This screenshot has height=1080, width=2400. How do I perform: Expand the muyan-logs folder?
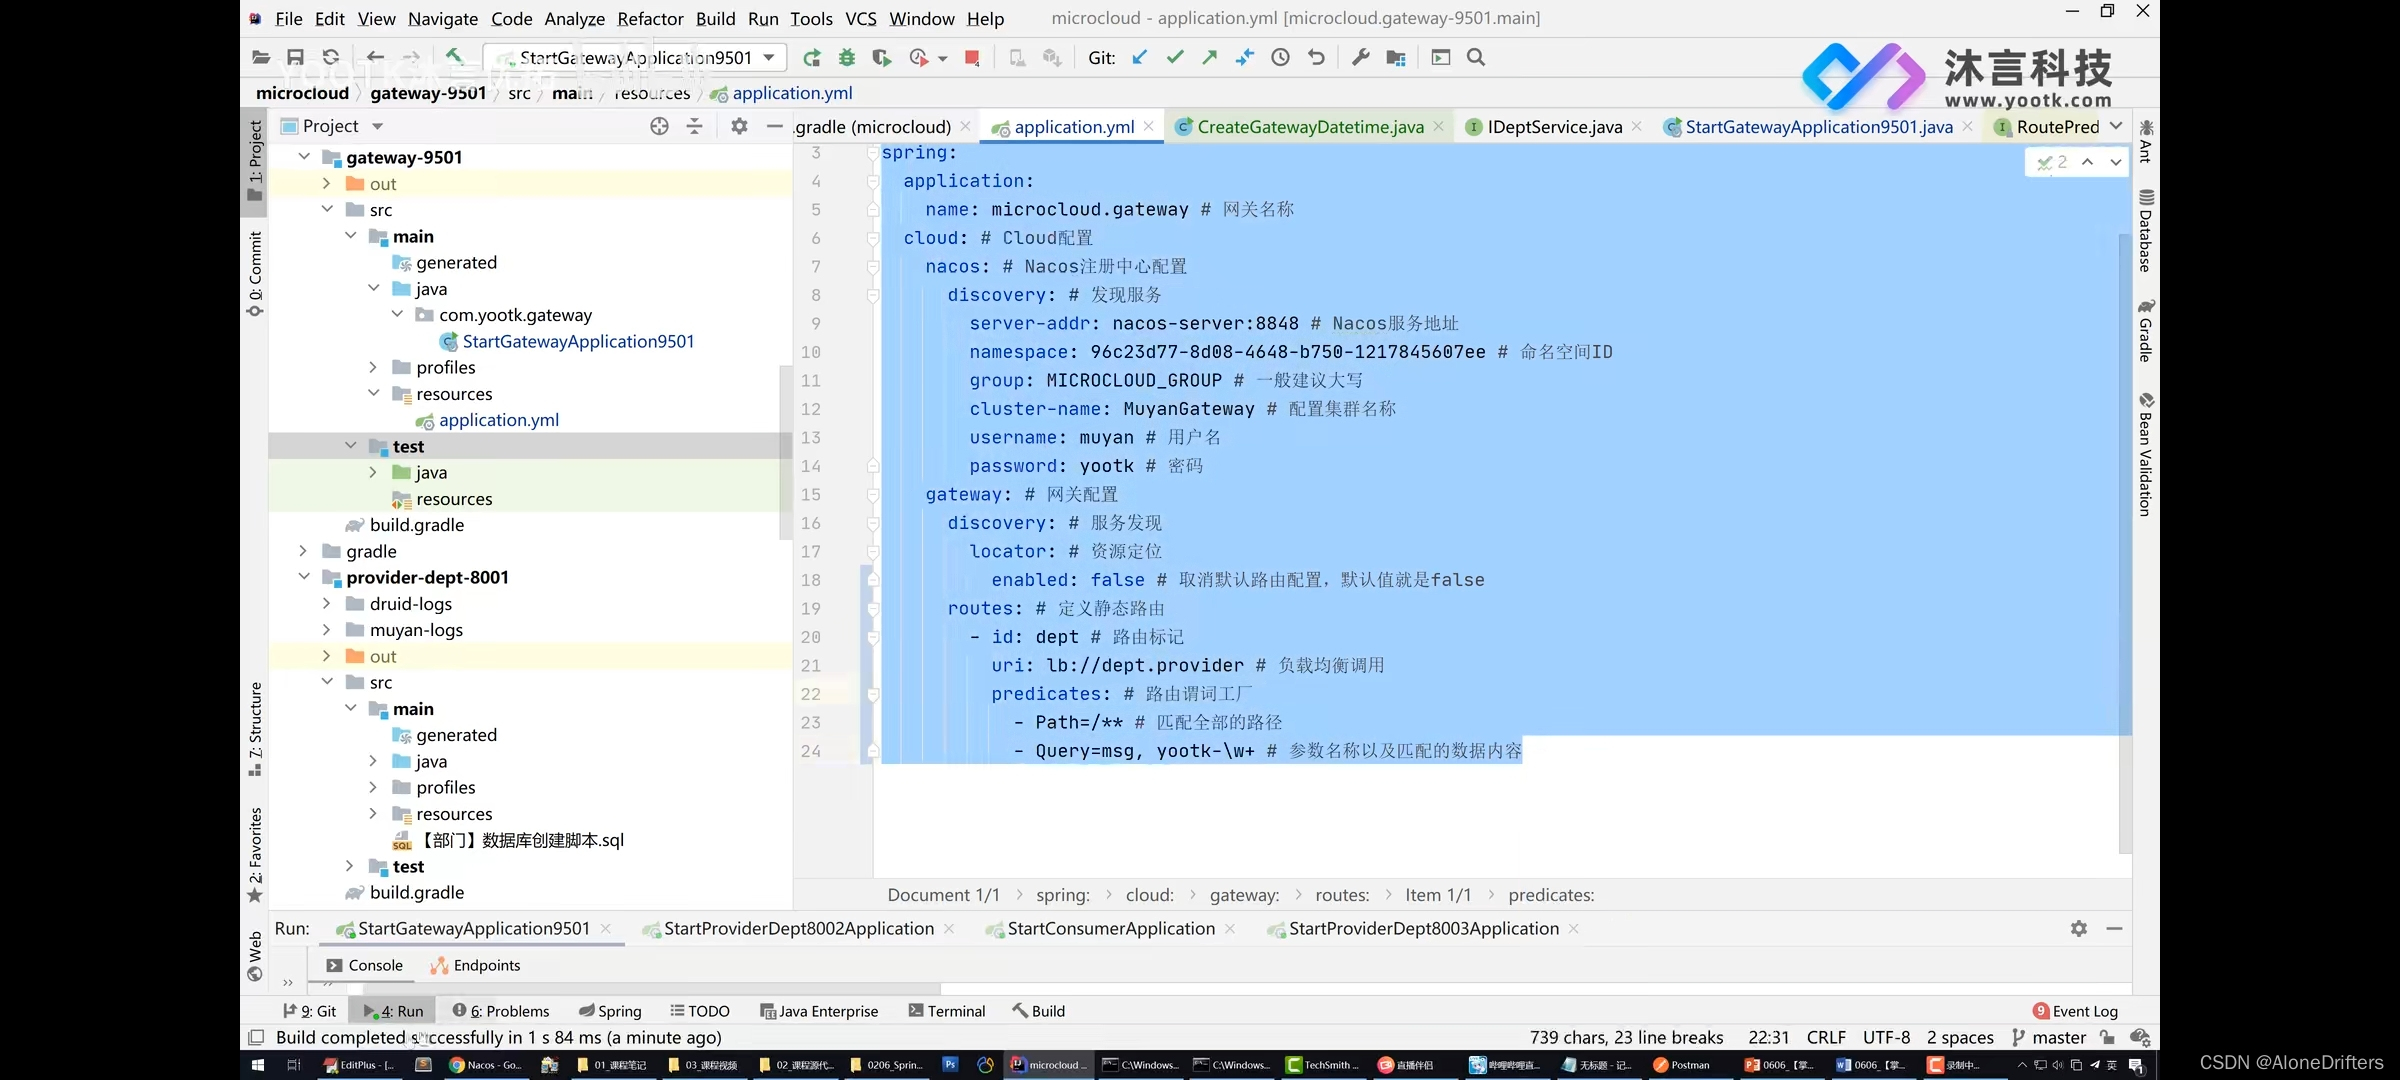[x=326, y=630]
